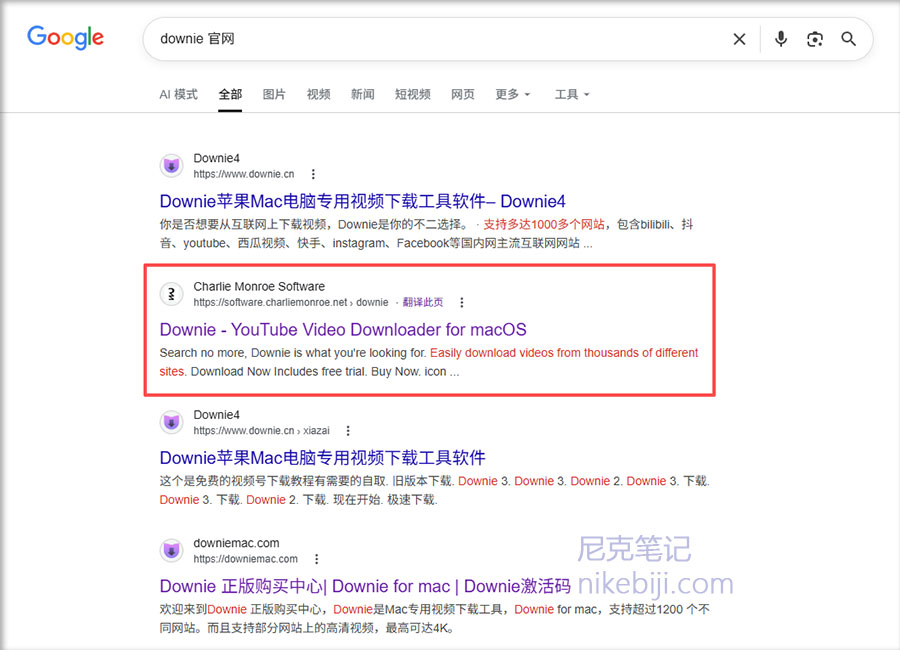This screenshot has width=900, height=650.
Task: Click https://downiemac.com URL text
Action: coord(246,559)
